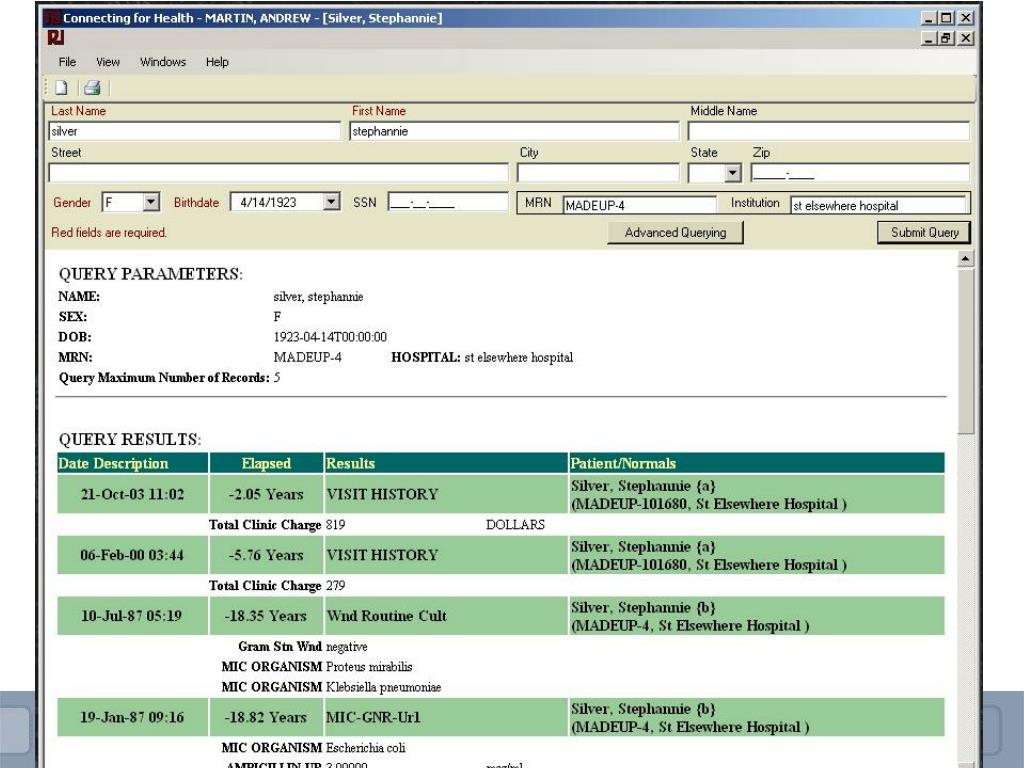1024x768 pixels.
Task: Click the -18.82 Years elapsed cell
Action: 266,717
